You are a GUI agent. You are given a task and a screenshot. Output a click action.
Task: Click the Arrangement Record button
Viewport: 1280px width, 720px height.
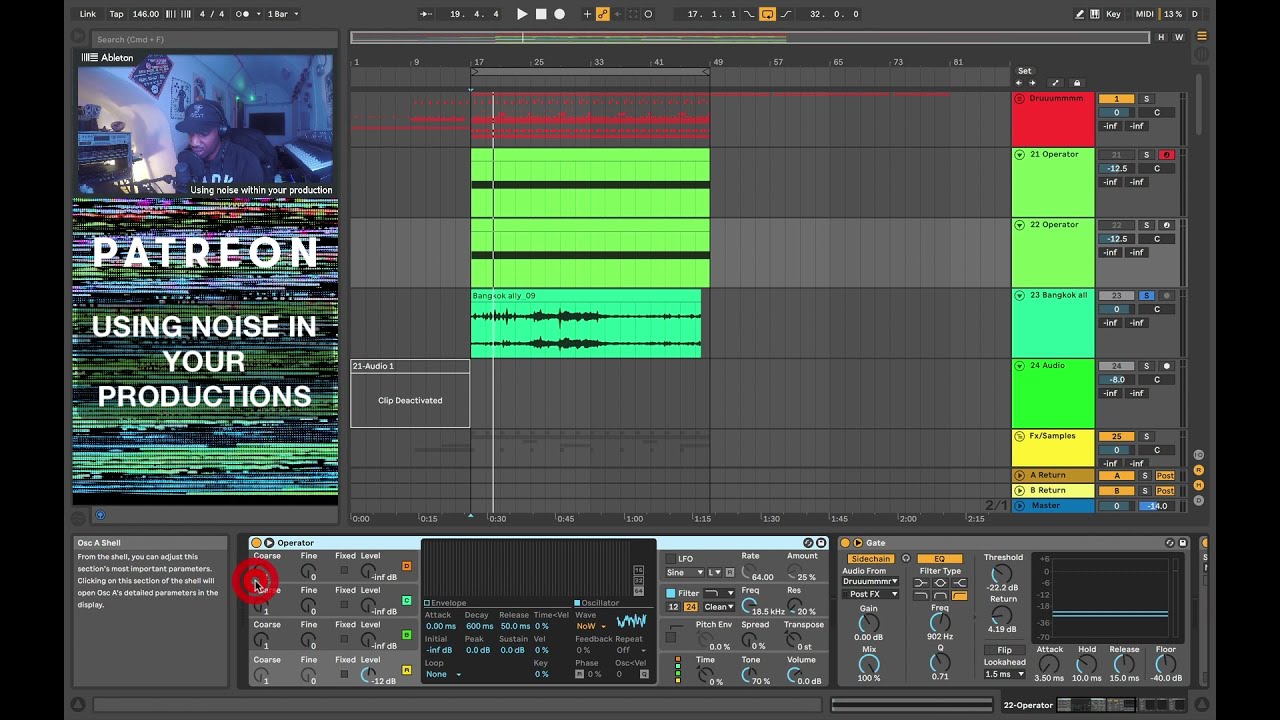559,14
